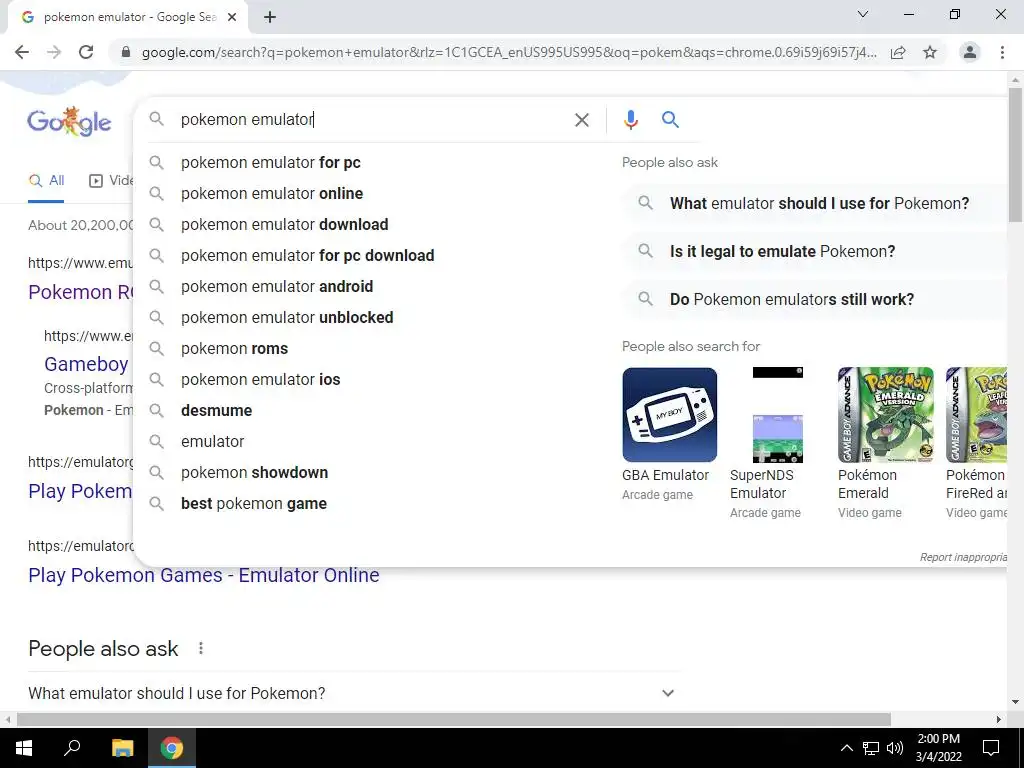
Task: Open the Pokémon FireRed cover thumbnail
Action: coord(976,415)
